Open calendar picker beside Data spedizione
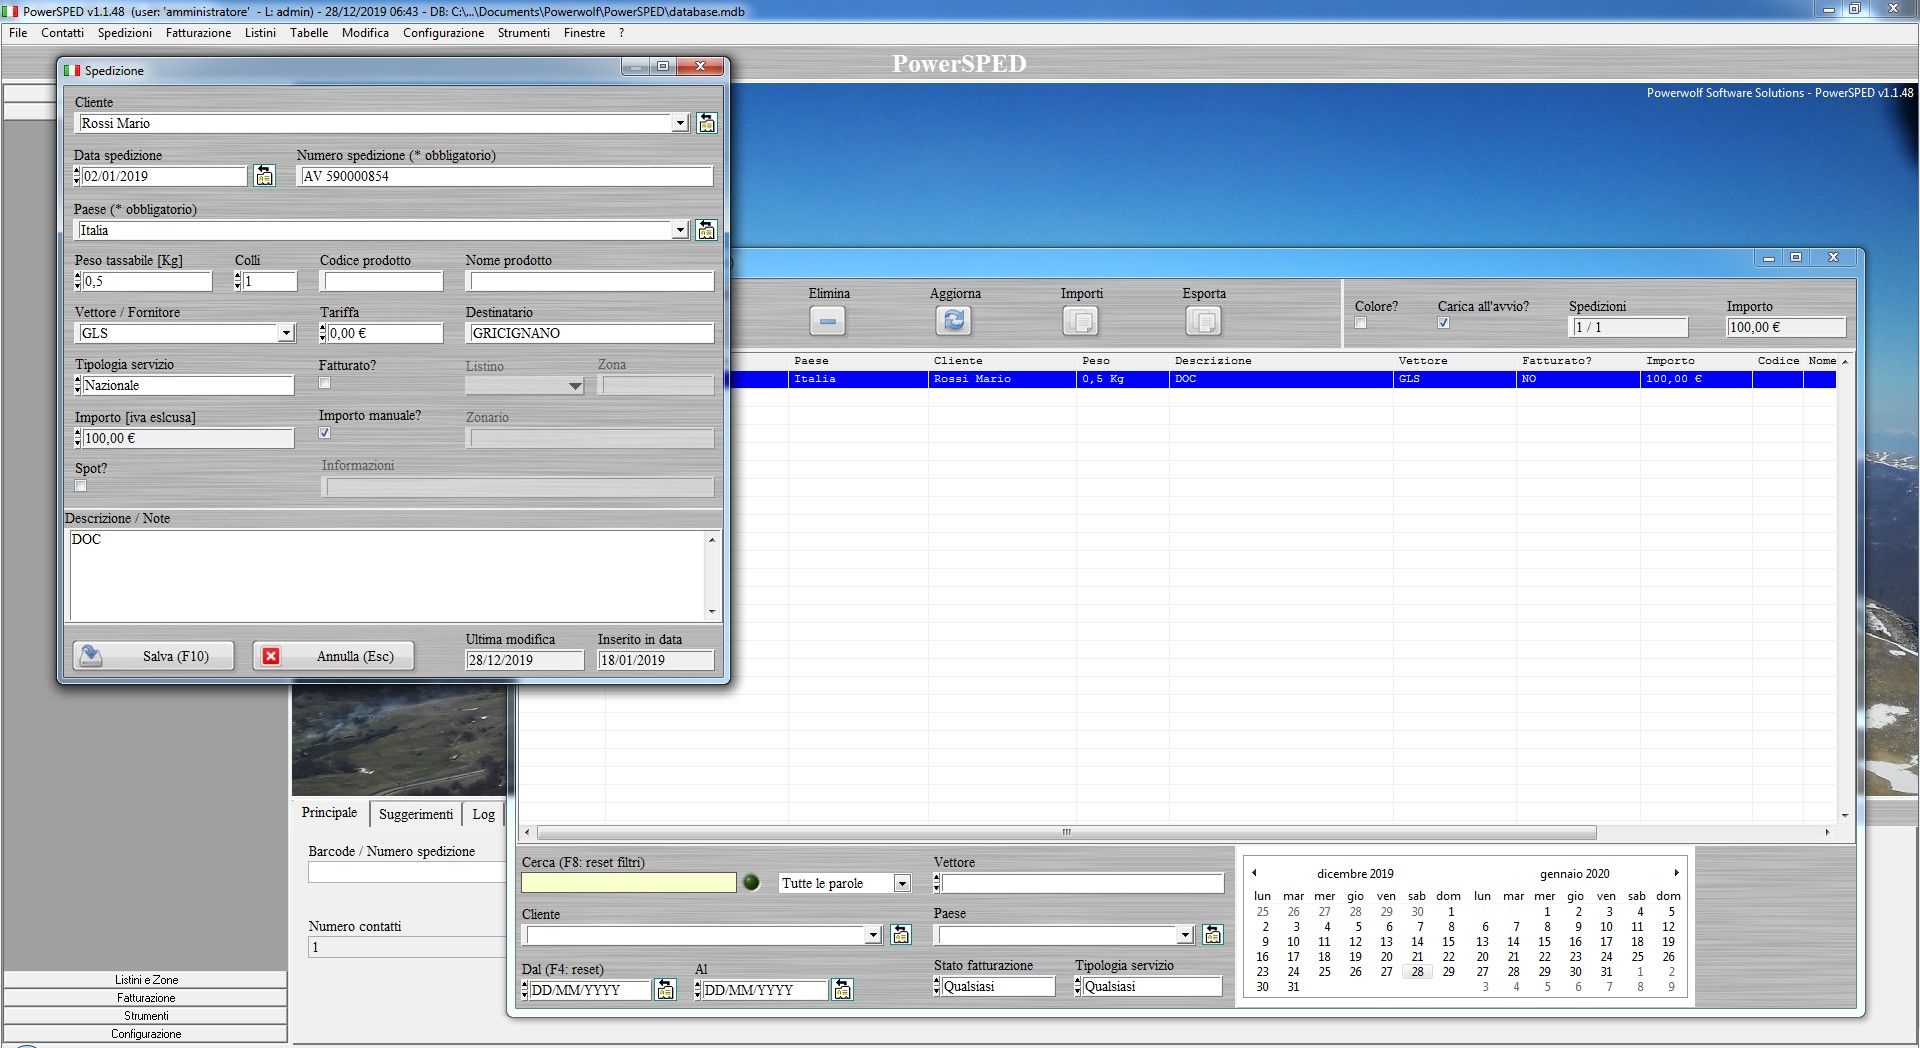The width and height of the screenshot is (1920, 1048). [x=264, y=176]
